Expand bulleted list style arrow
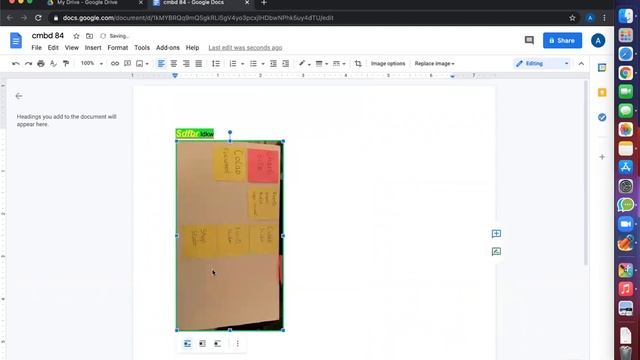This screenshot has height=360, width=640. [x=263, y=64]
